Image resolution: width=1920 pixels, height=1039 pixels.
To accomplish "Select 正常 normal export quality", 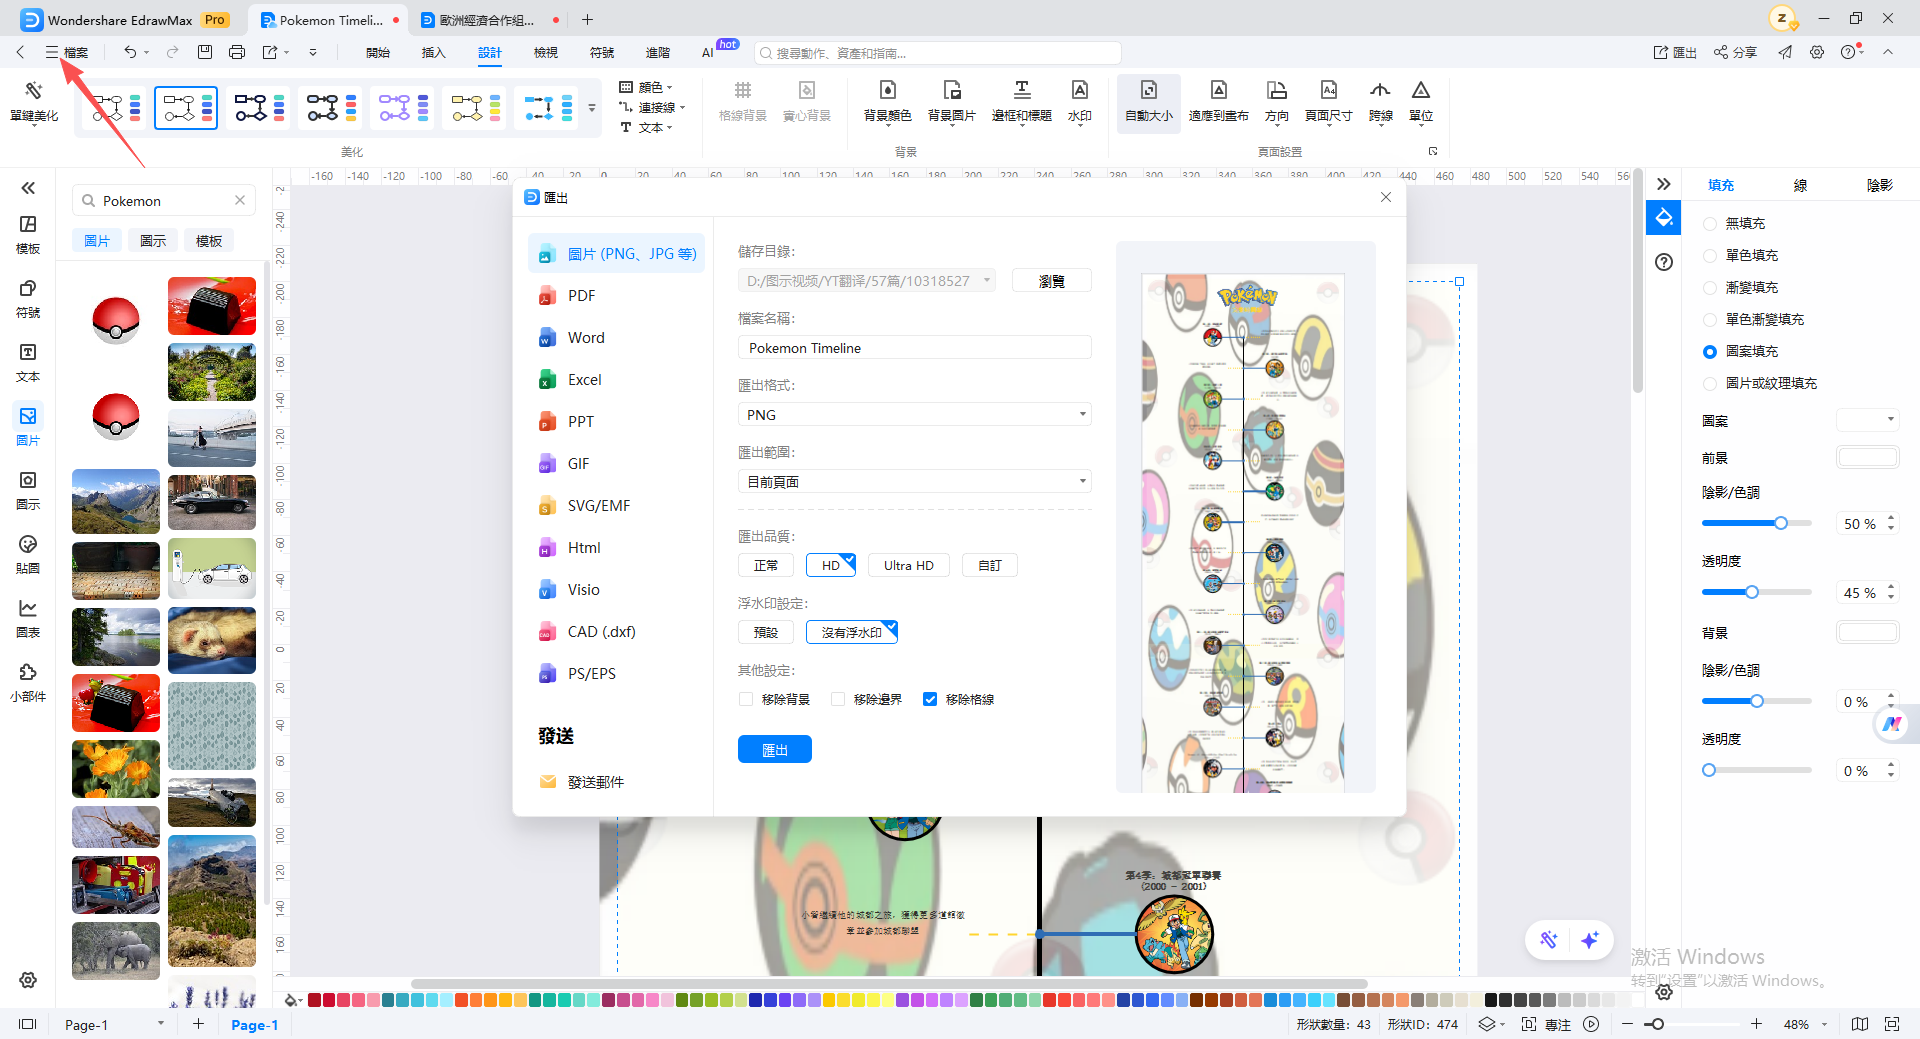I will pos(766,565).
